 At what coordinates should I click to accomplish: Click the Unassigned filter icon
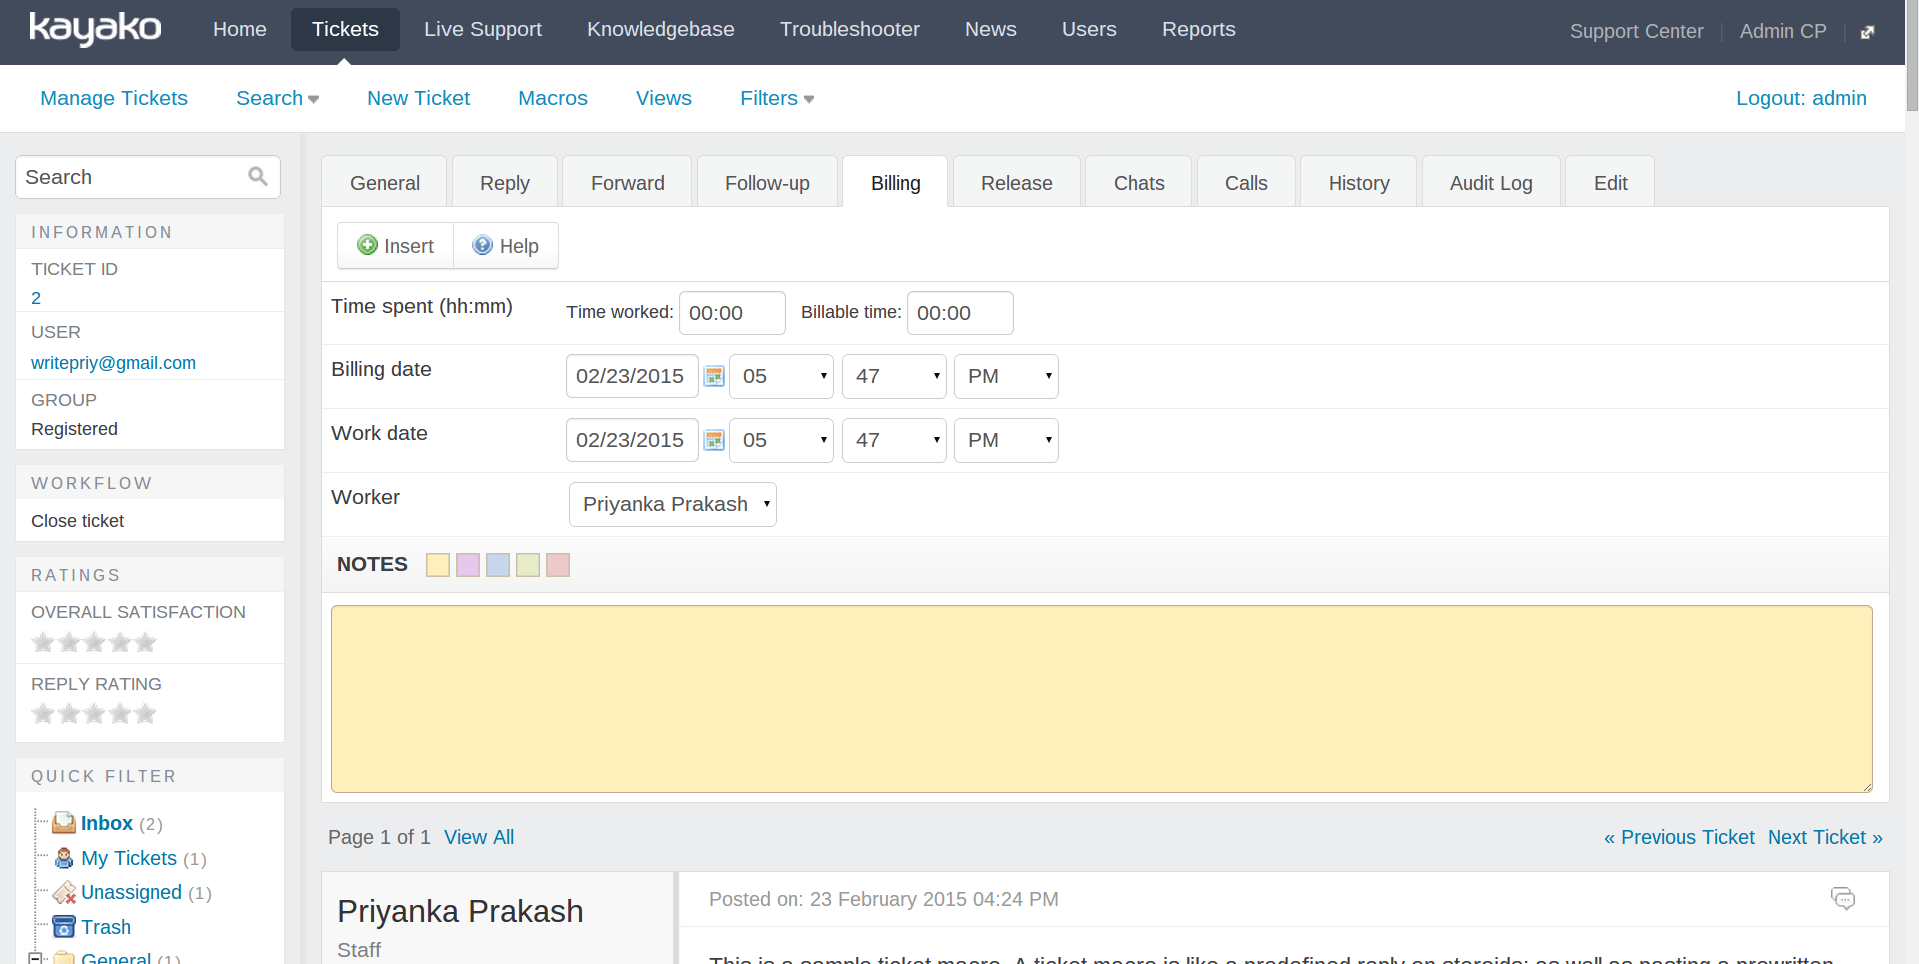pyautogui.click(x=64, y=892)
